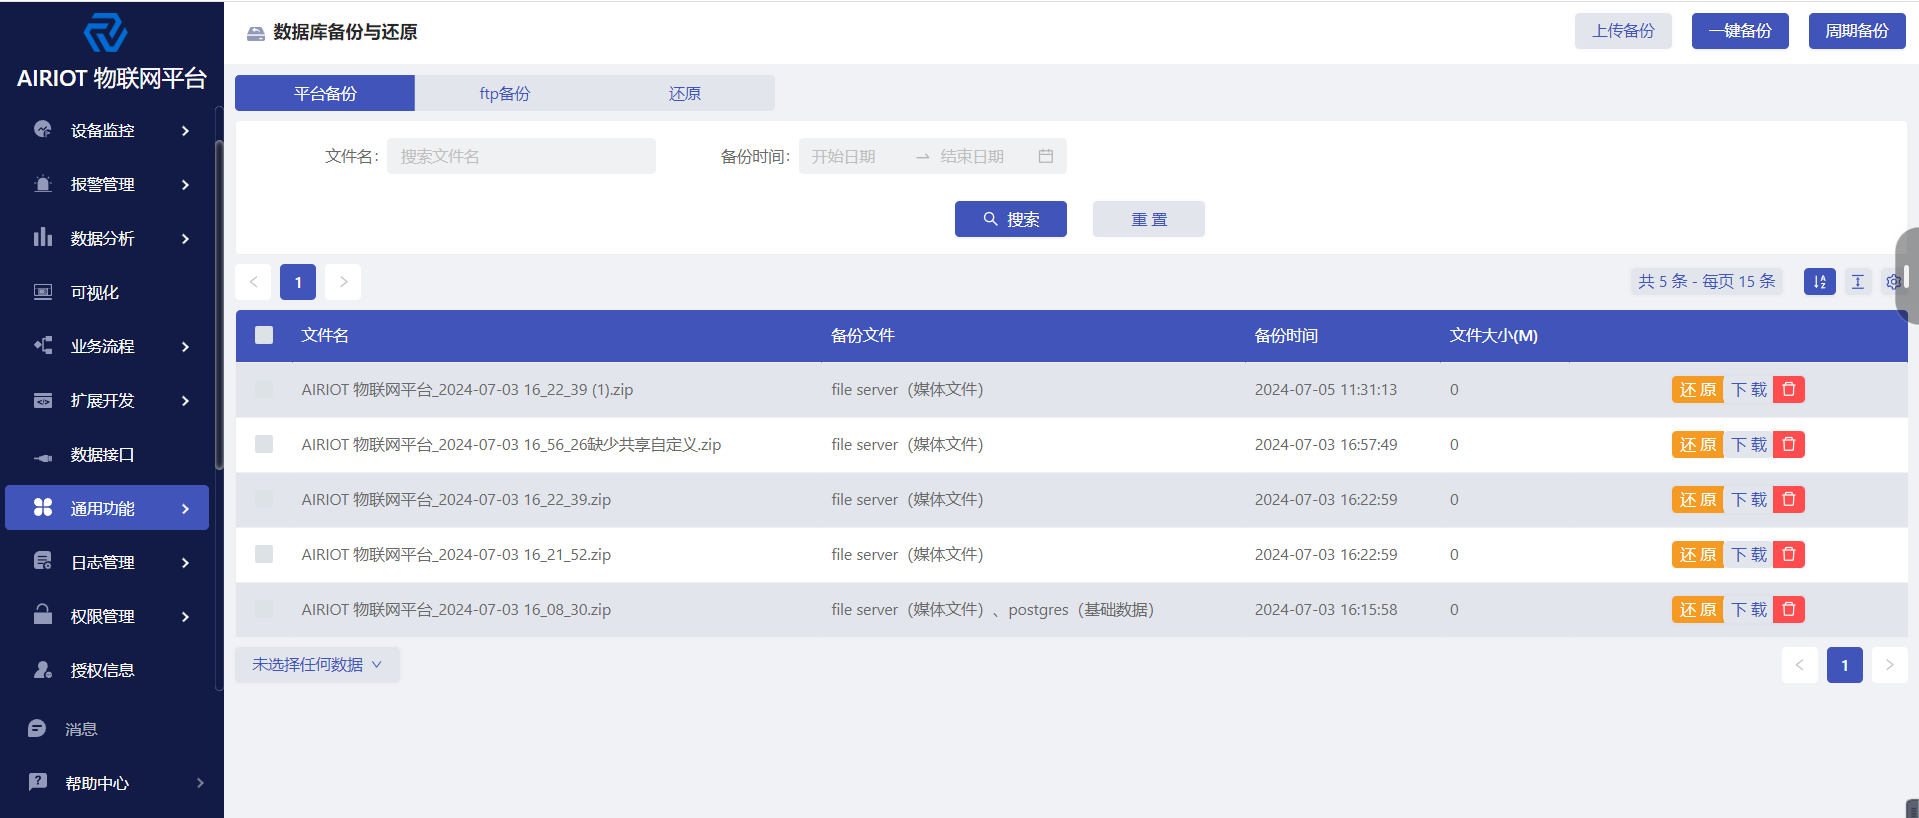Delete backup 16_08_30.zip

point(1789,609)
